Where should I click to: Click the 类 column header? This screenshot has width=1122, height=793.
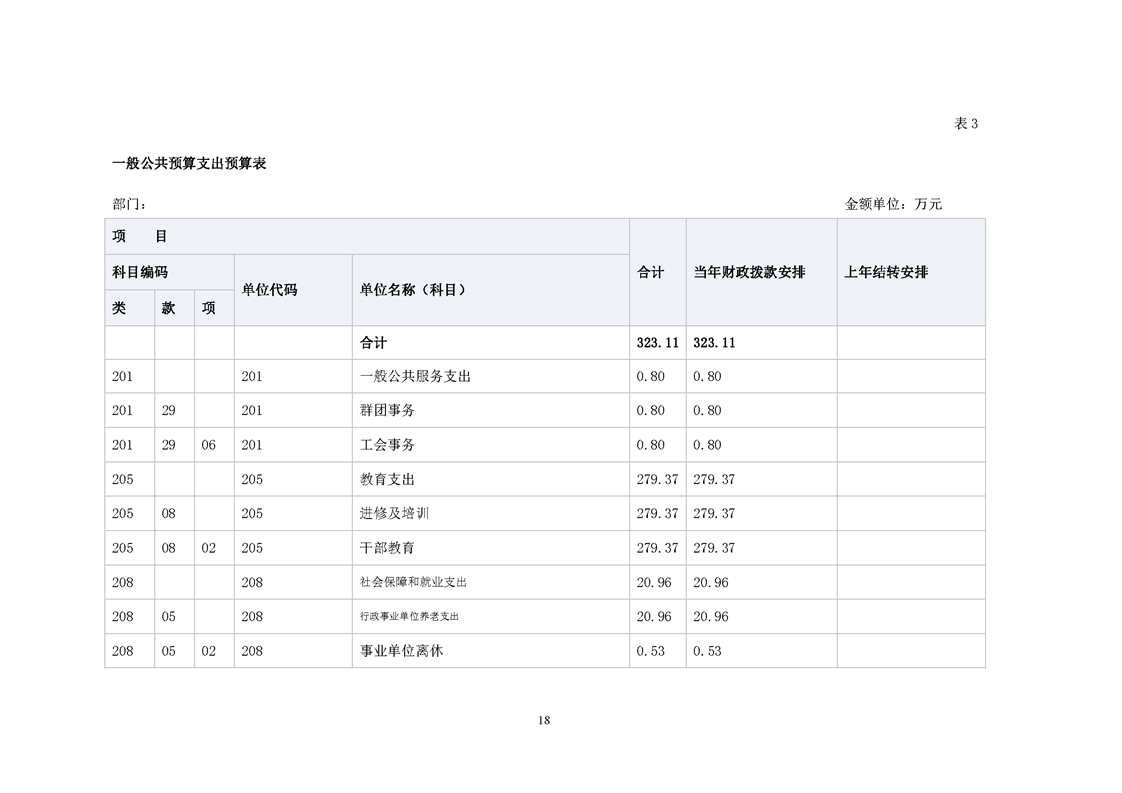130,308
